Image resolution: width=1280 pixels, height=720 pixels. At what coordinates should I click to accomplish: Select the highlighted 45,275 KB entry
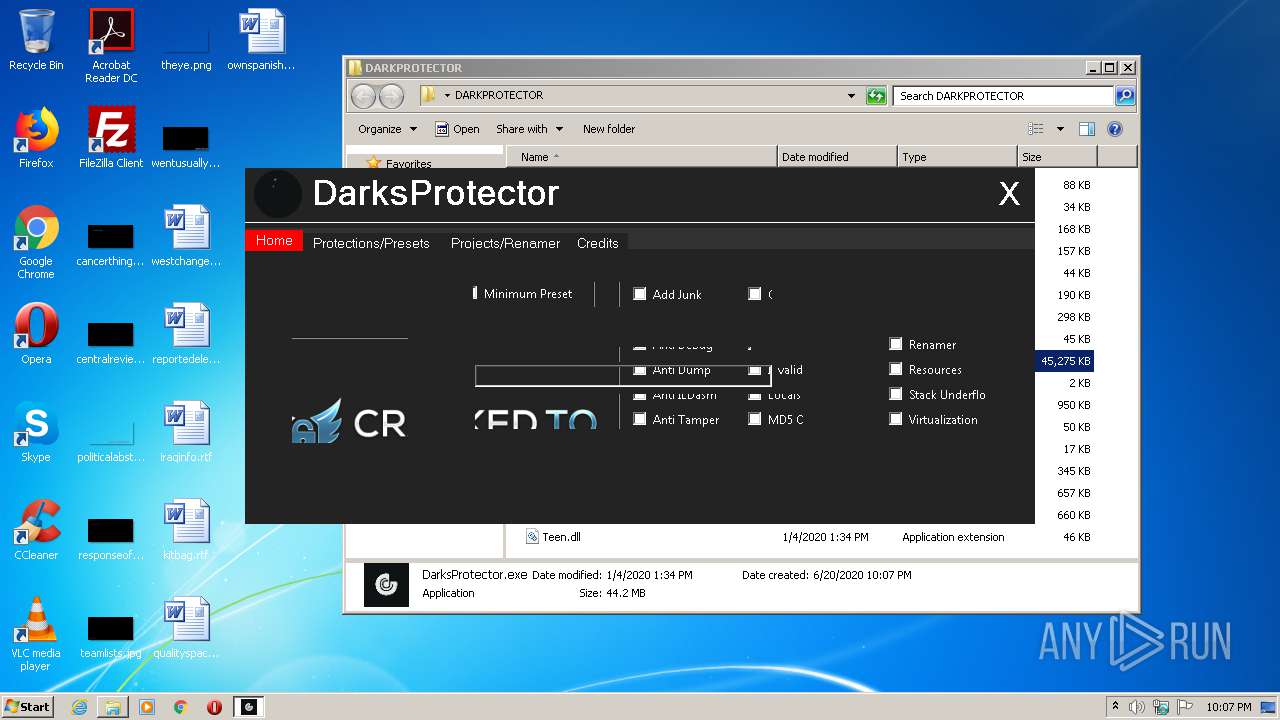click(1065, 361)
